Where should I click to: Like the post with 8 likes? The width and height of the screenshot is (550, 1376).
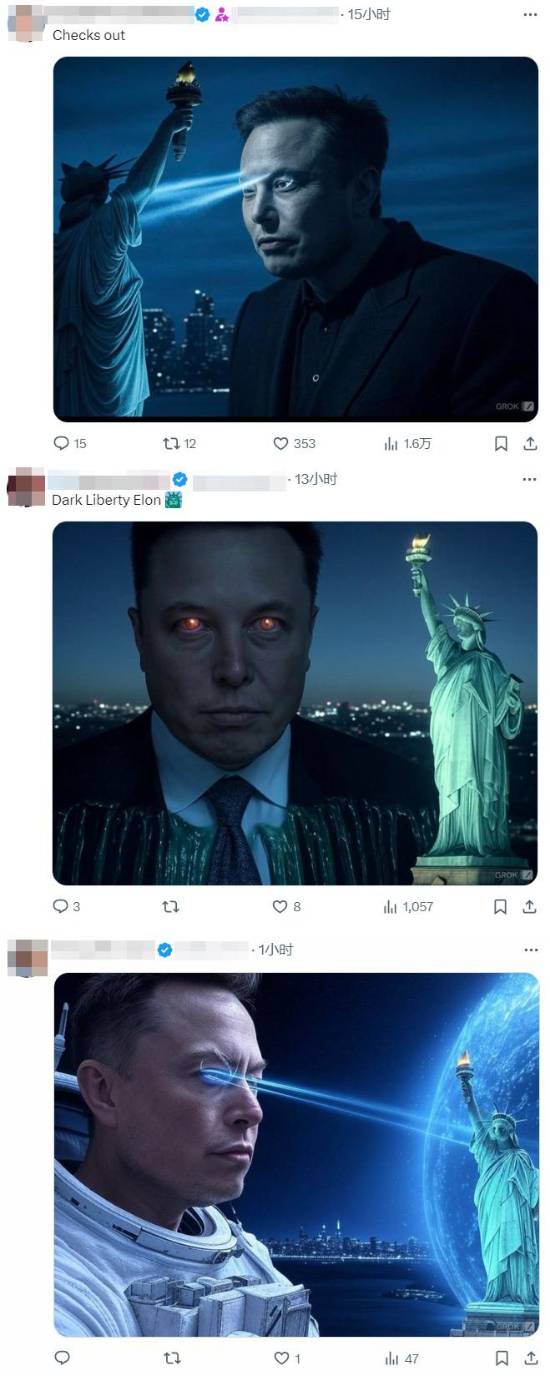click(287, 906)
